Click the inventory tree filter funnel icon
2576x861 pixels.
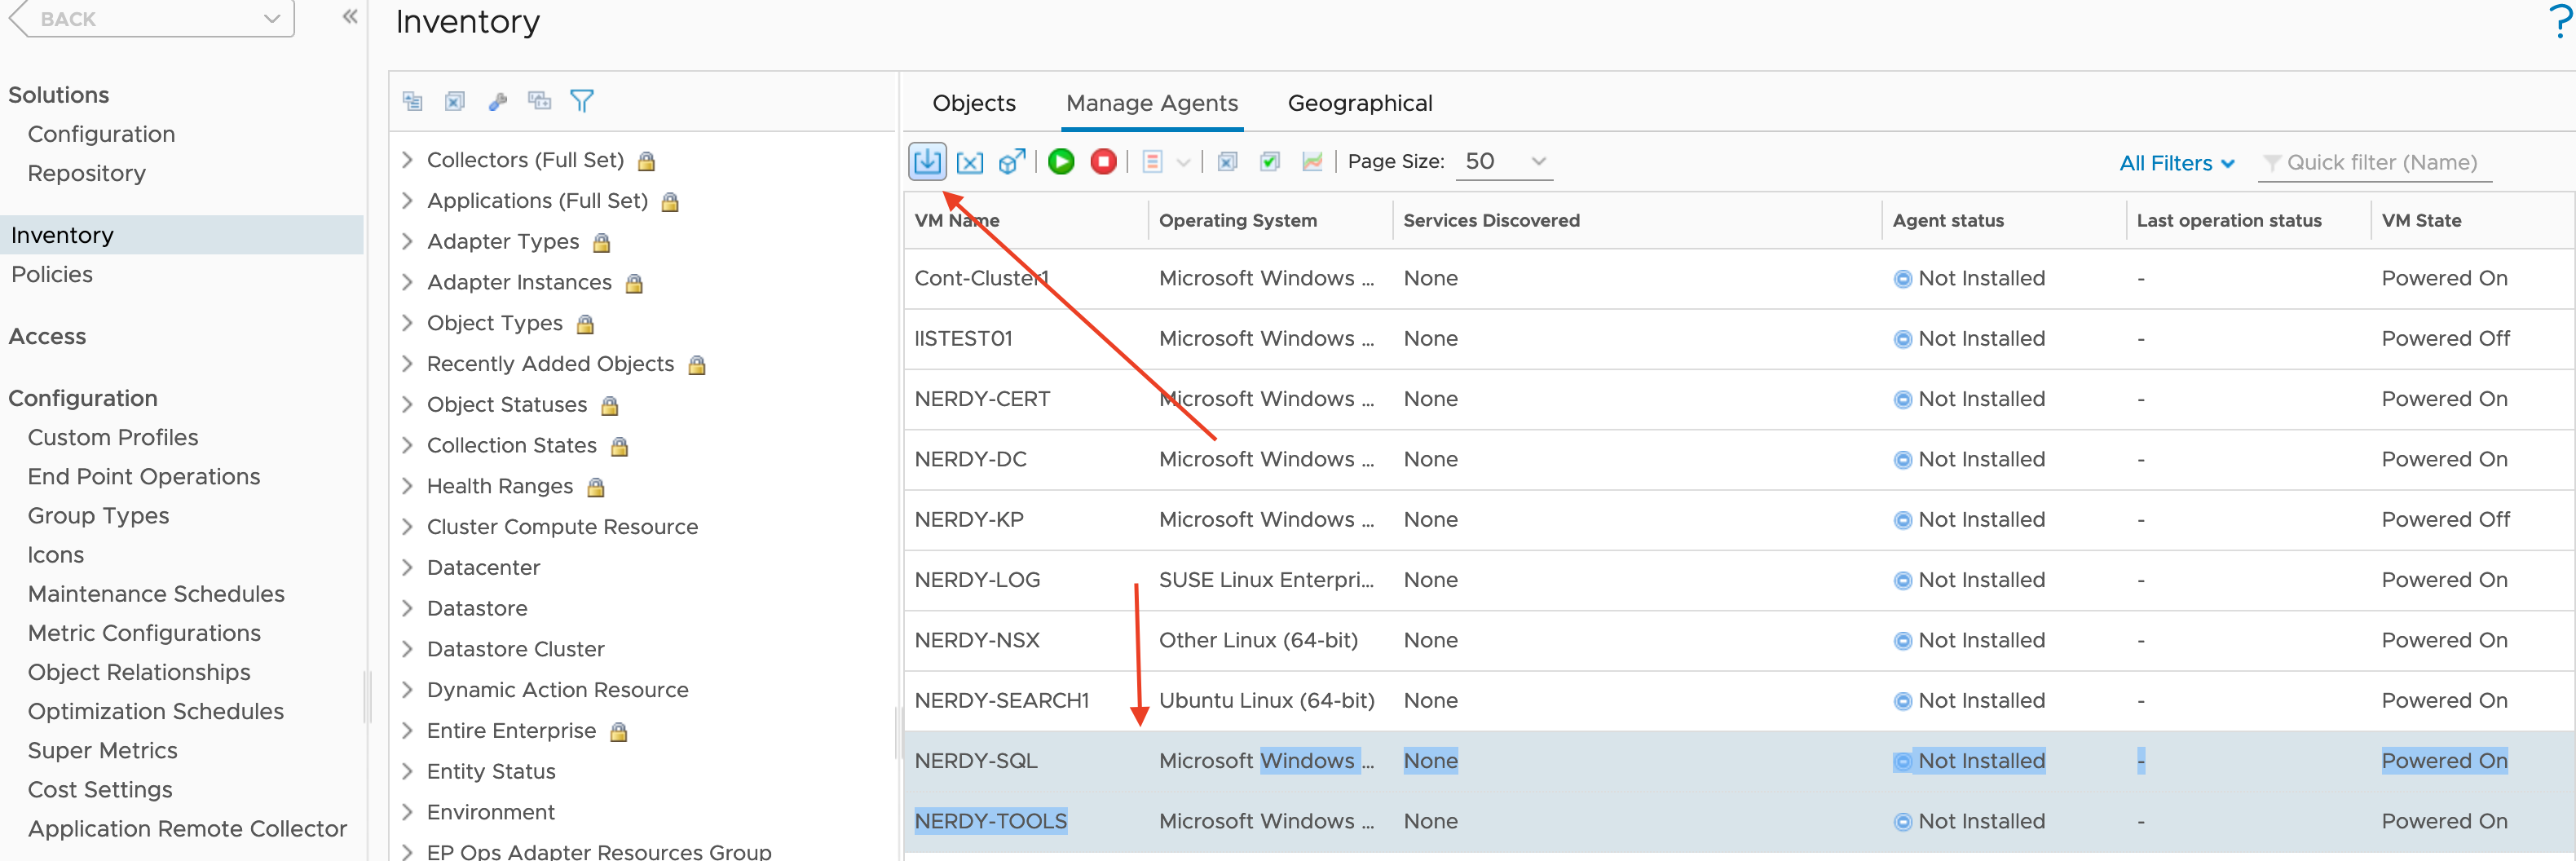pos(581,100)
